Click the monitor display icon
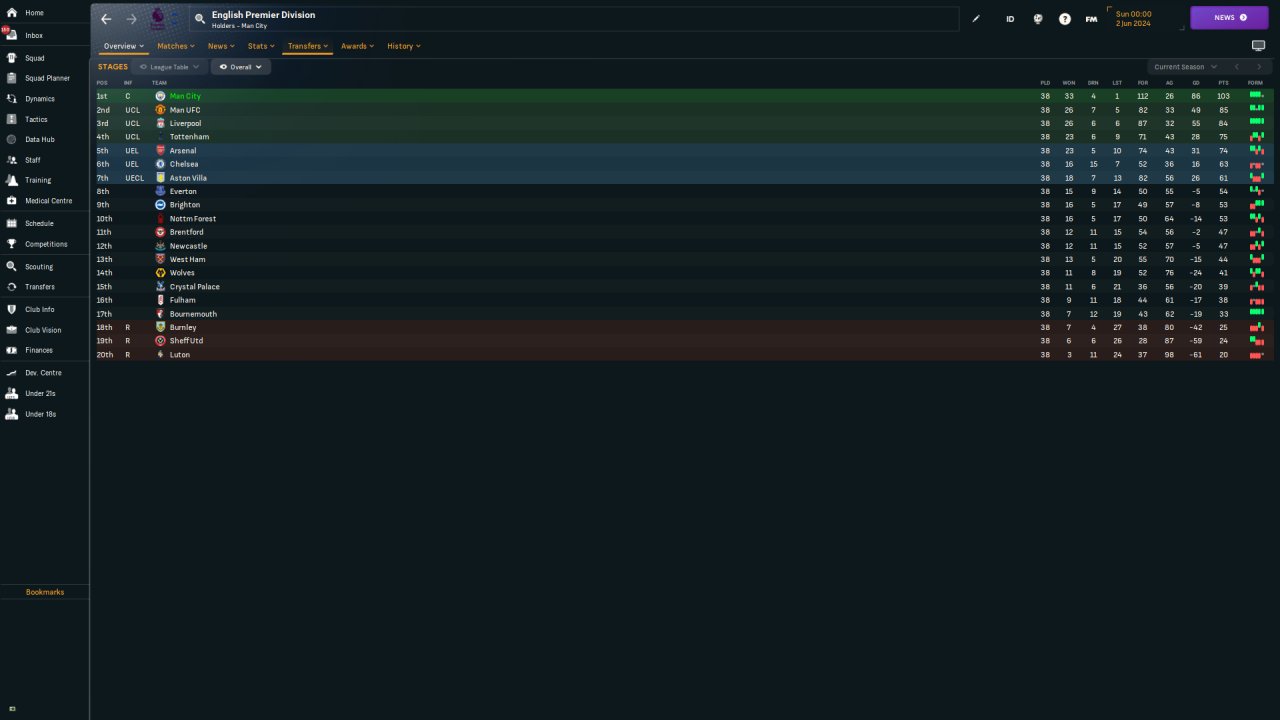This screenshot has width=1280, height=720. (1258, 46)
